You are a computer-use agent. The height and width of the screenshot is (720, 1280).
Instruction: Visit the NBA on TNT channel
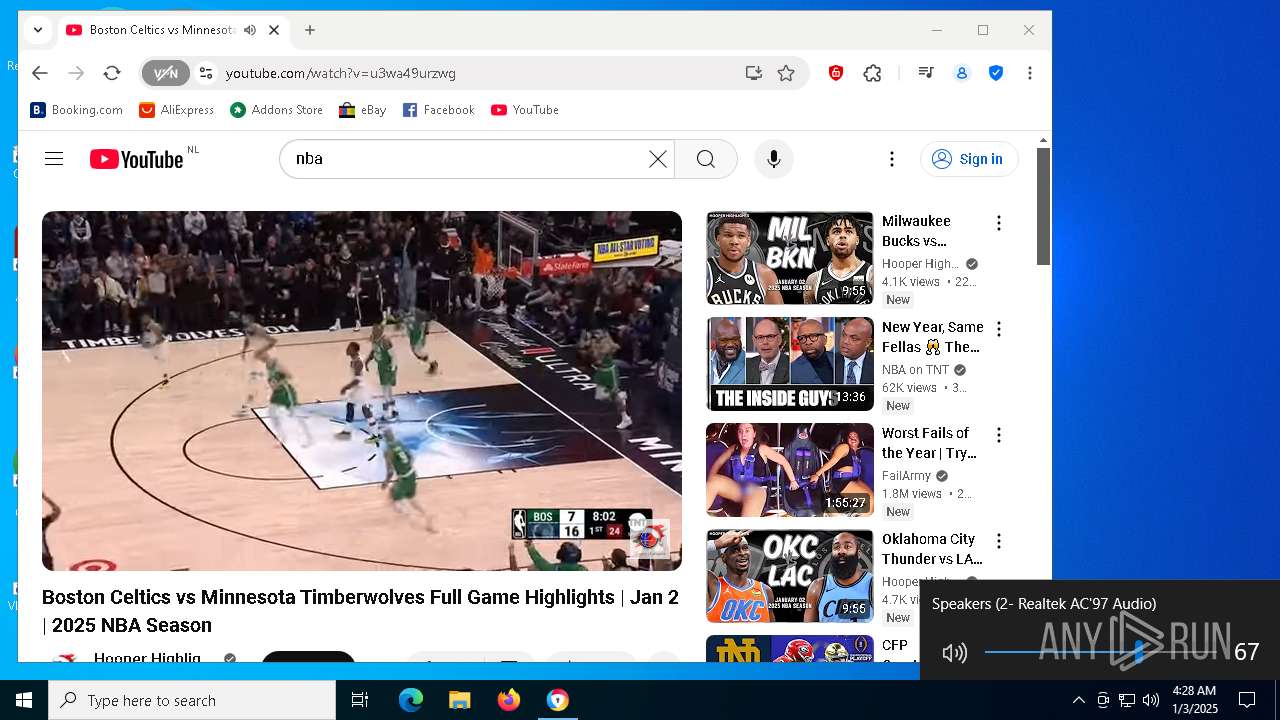(x=915, y=370)
